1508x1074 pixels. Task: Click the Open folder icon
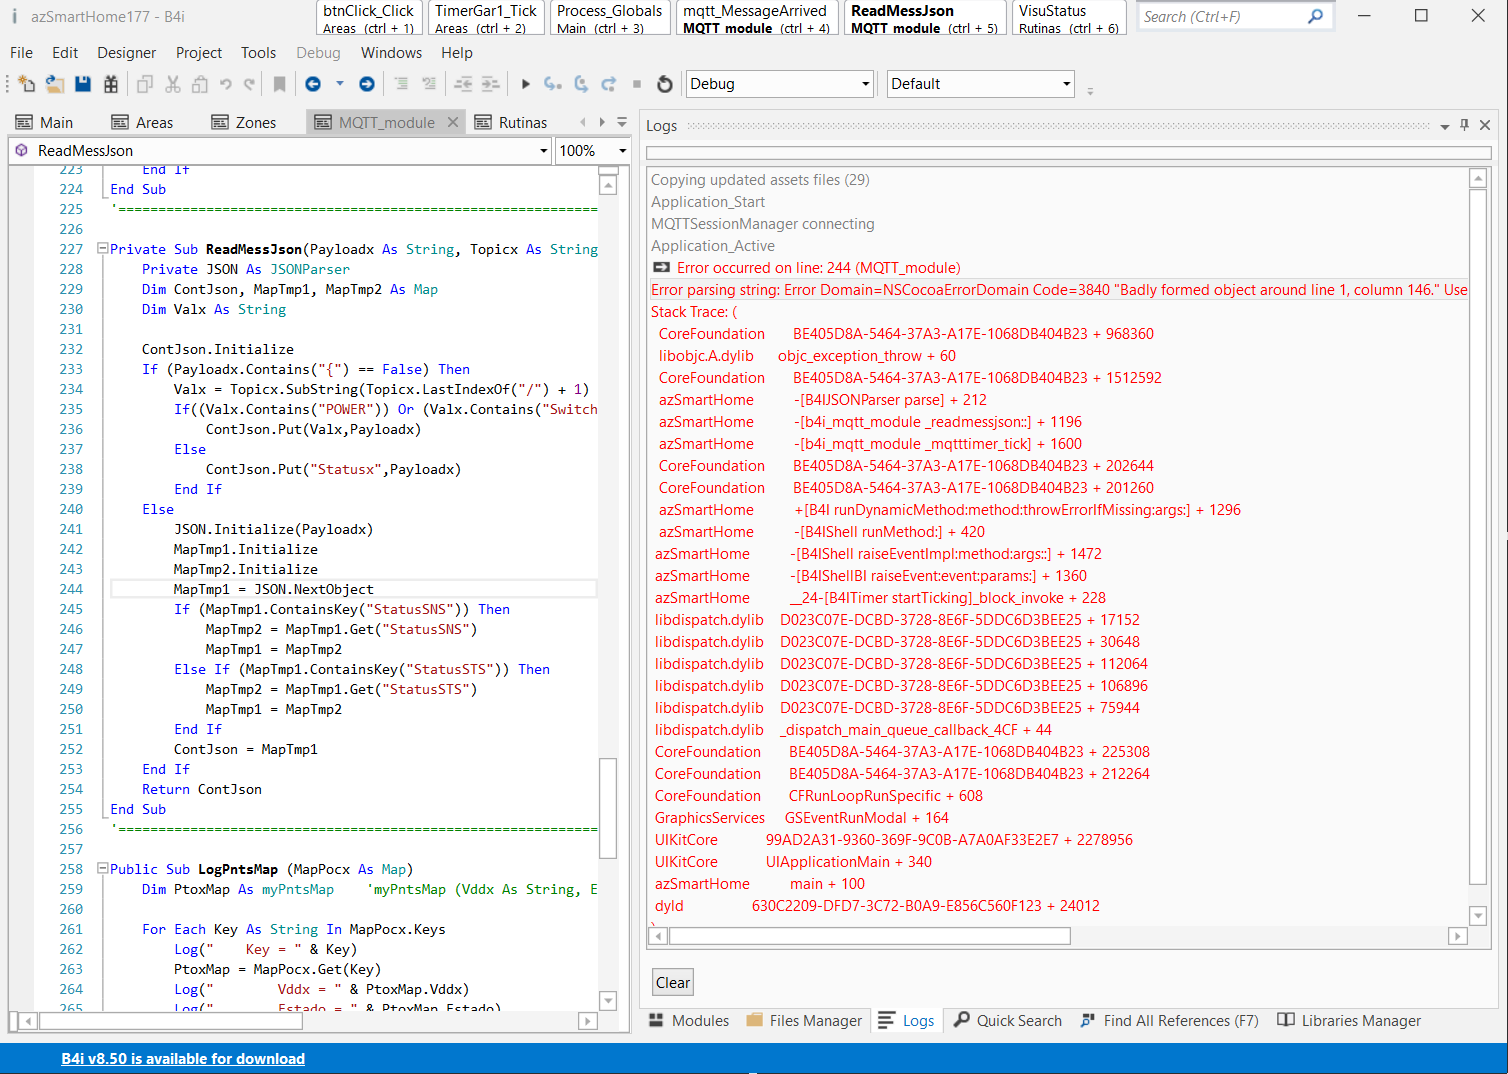(55, 84)
